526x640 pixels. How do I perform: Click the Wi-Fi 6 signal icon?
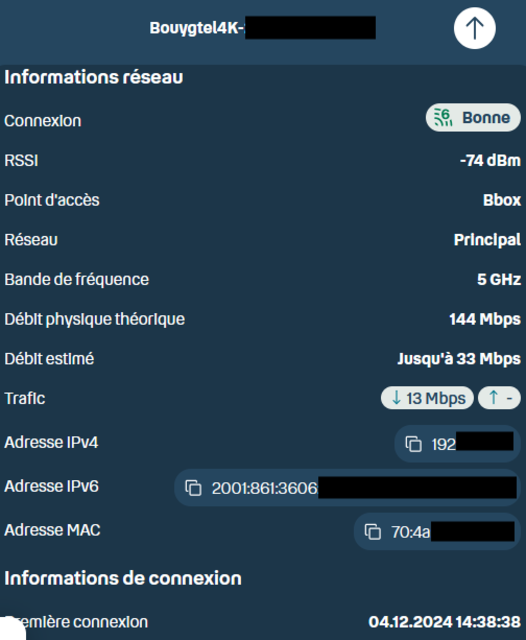point(443,118)
